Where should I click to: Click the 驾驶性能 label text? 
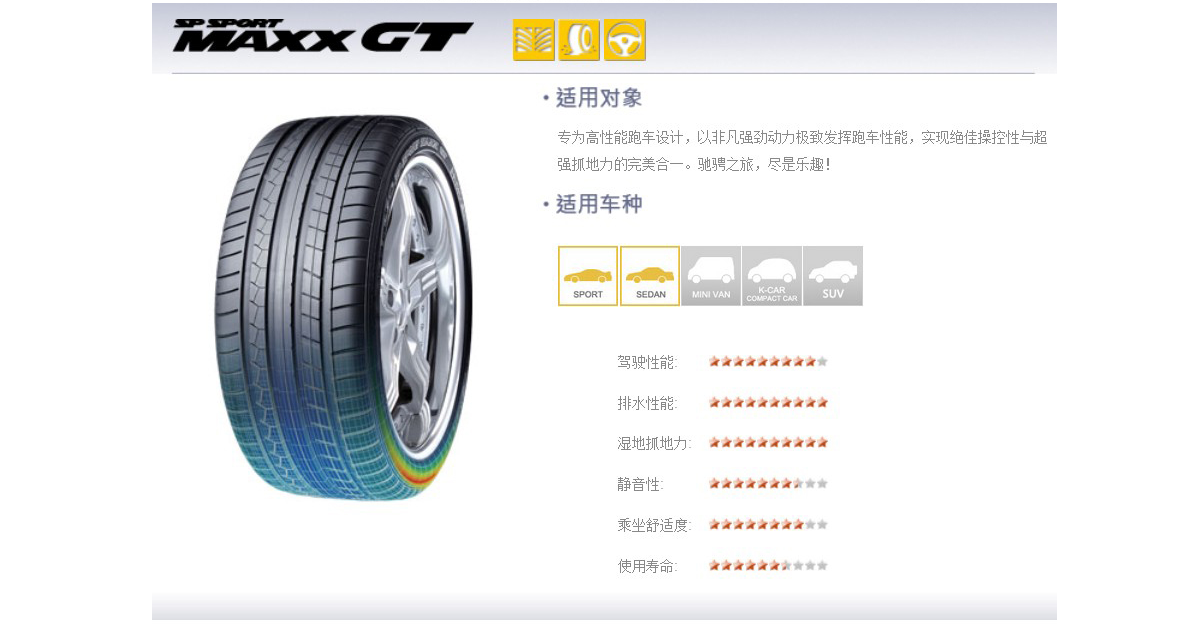(x=647, y=363)
